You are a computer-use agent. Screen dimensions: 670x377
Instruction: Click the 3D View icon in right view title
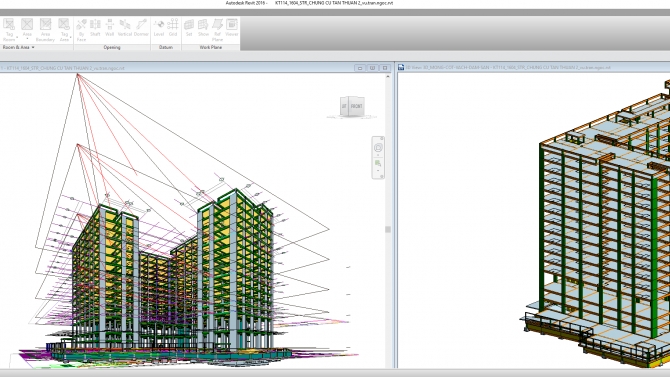tap(401, 68)
